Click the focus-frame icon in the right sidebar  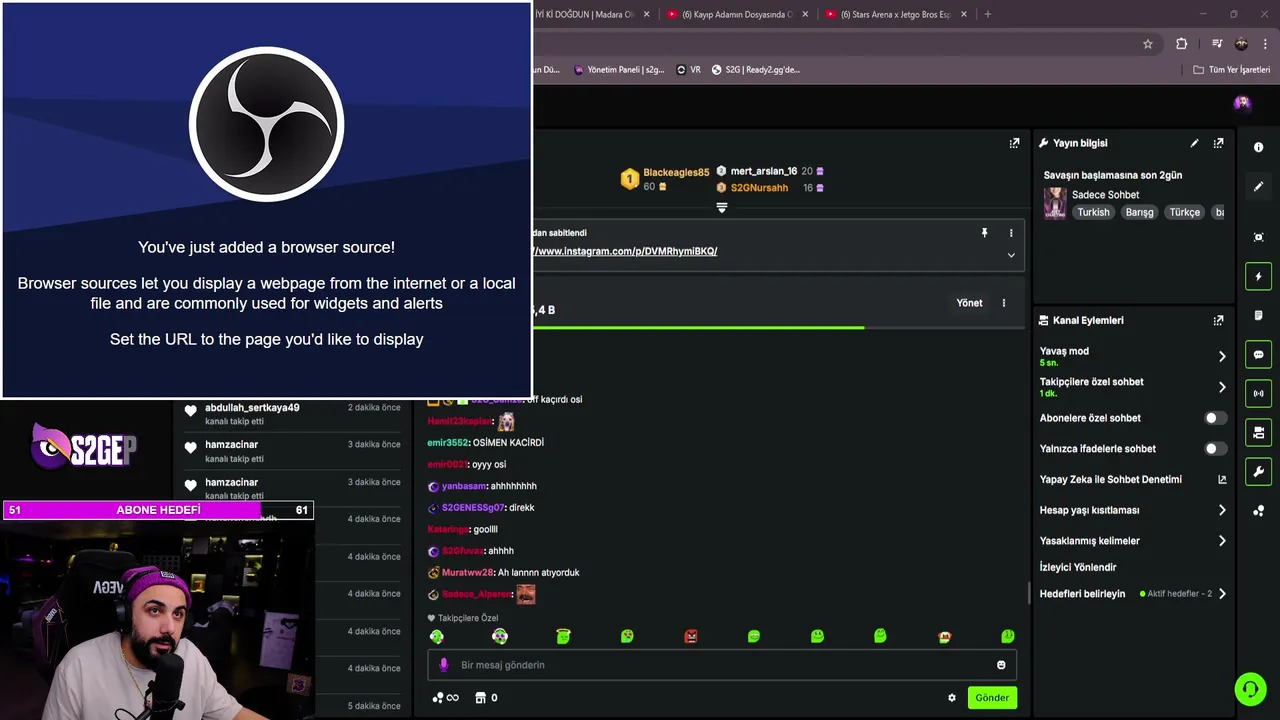click(1259, 237)
